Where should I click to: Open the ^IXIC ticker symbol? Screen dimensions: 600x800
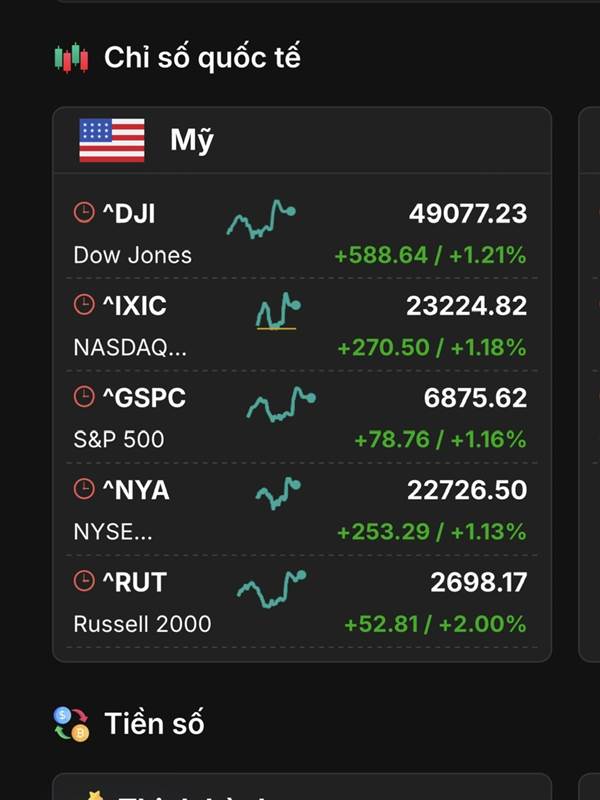click(x=135, y=305)
